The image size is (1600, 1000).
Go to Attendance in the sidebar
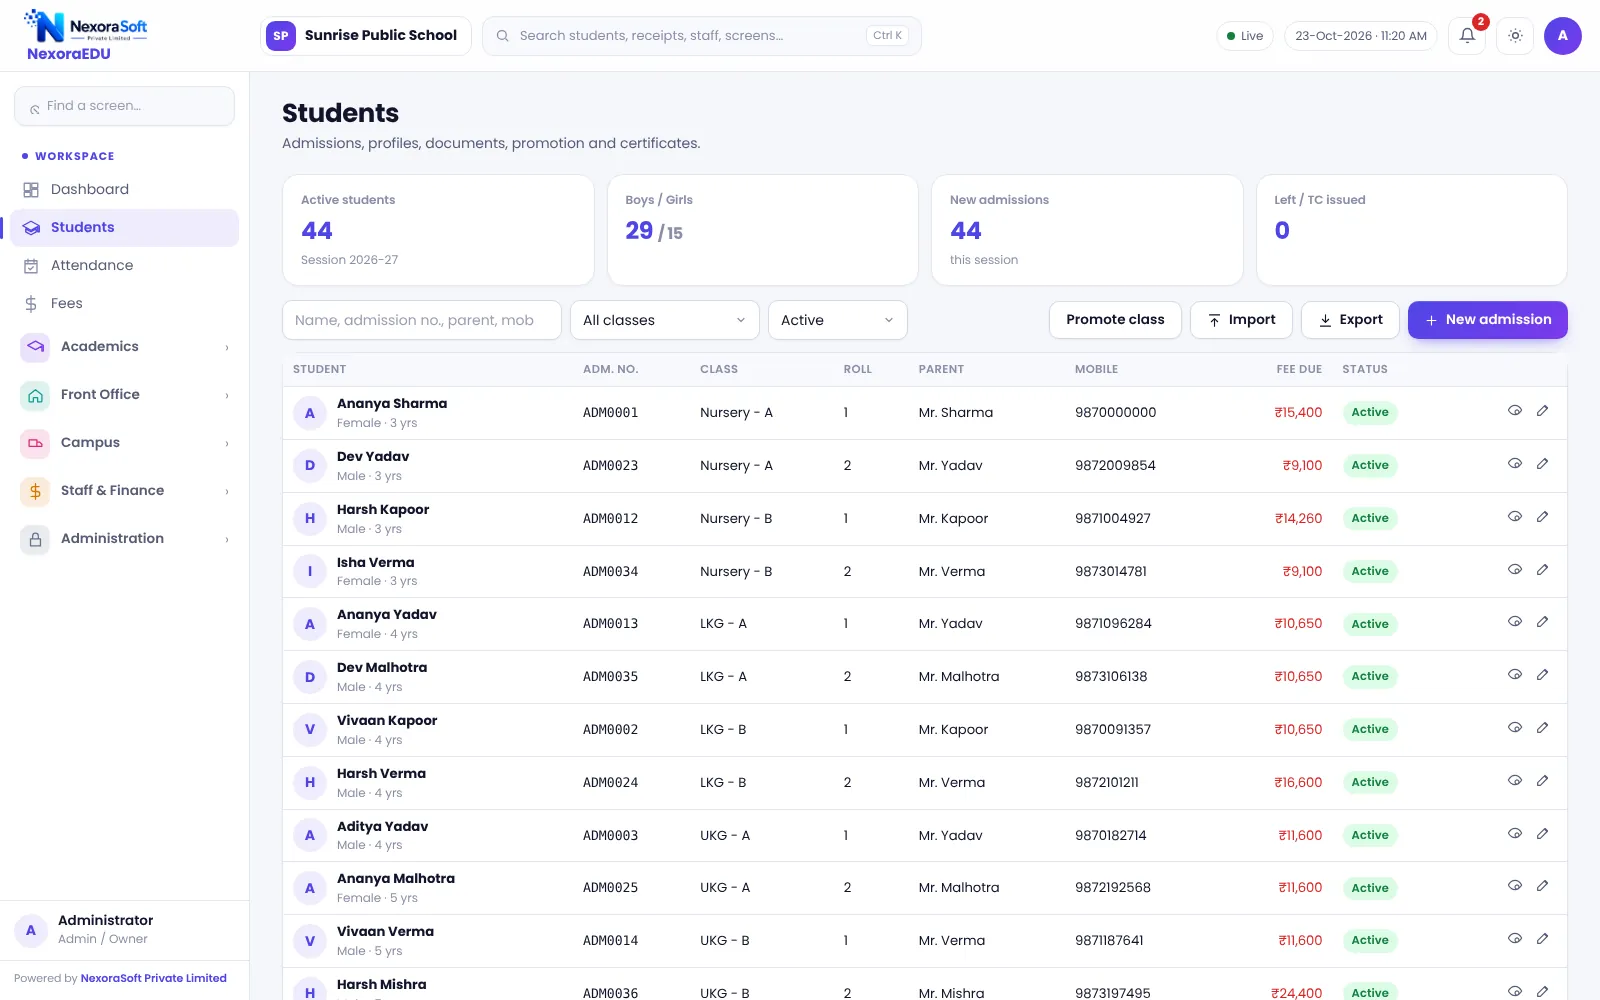(125, 266)
